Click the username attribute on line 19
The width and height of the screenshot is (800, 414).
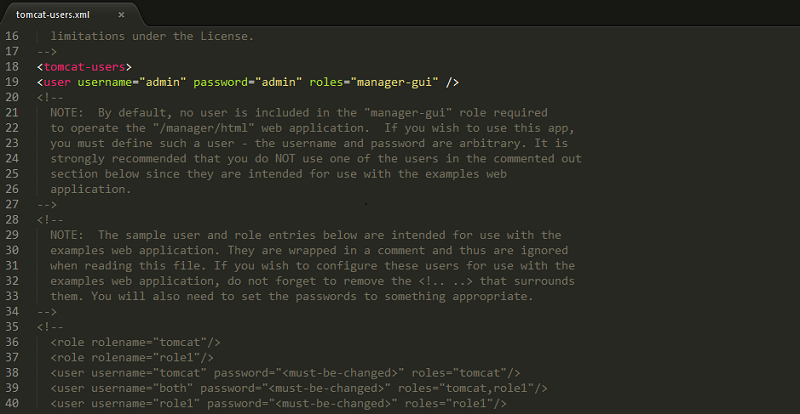pyautogui.click(x=105, y=82)
